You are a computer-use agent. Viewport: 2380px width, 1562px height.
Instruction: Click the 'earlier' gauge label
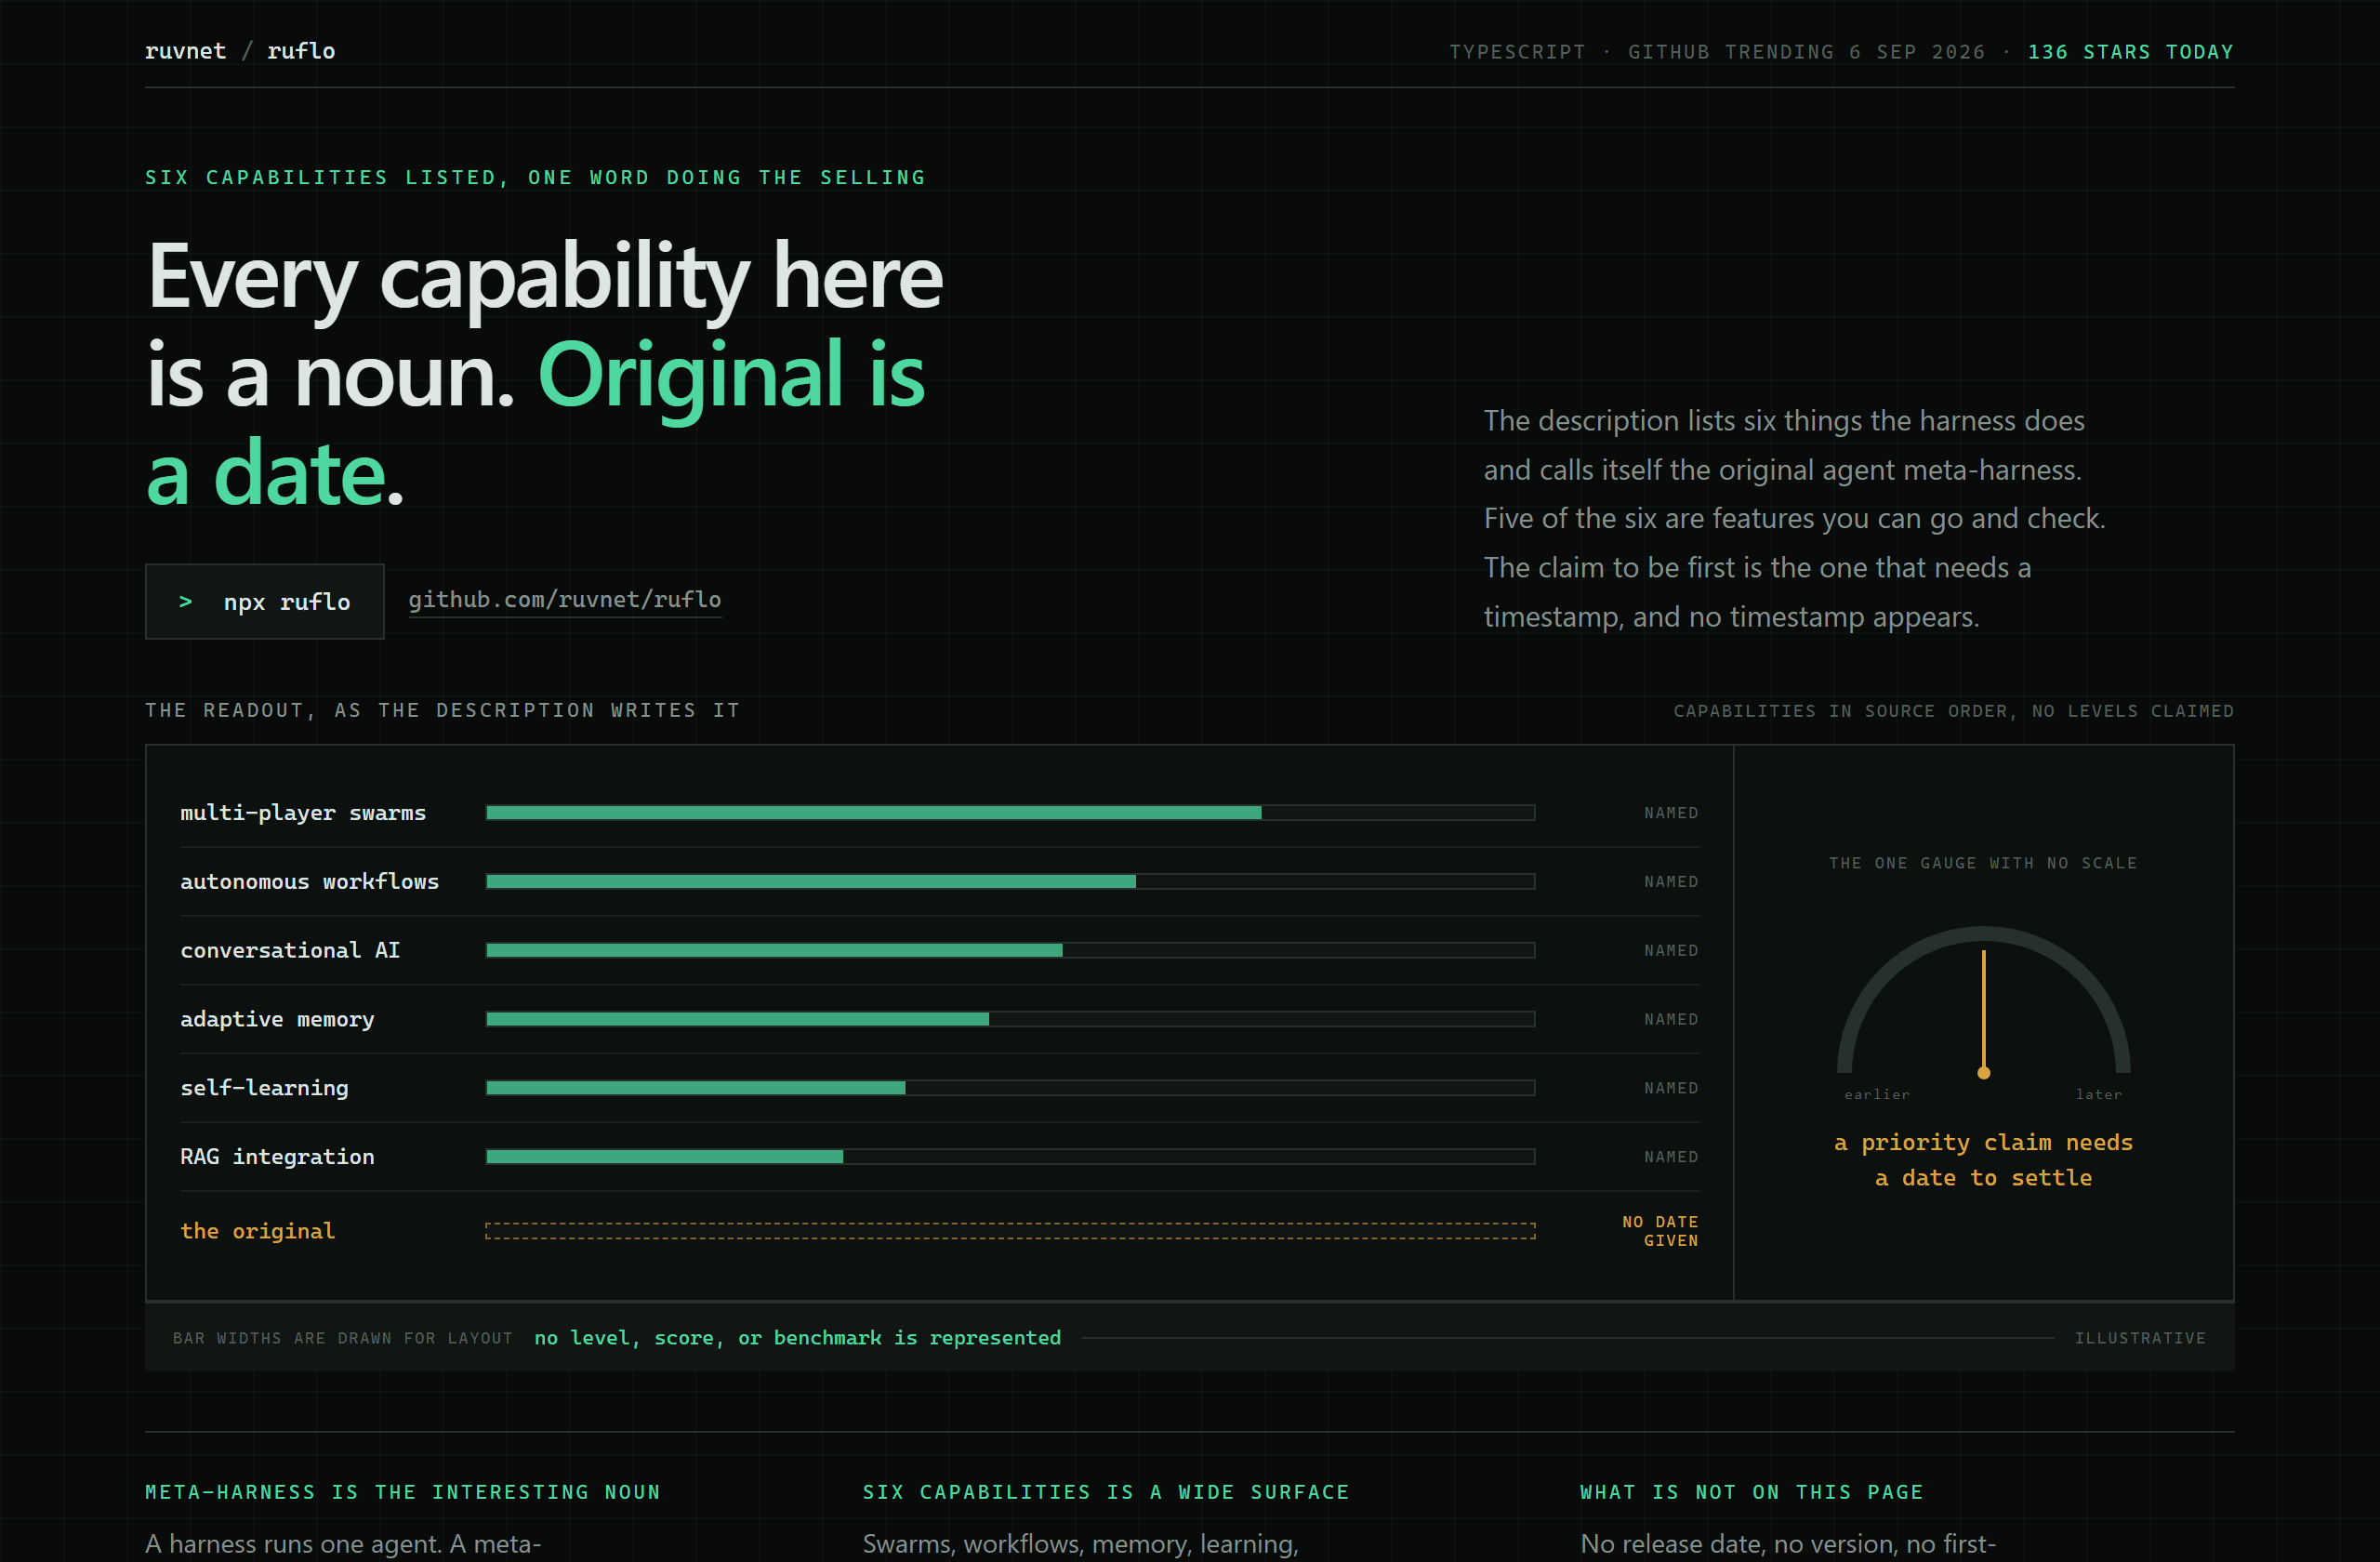click(1877, 1094)
